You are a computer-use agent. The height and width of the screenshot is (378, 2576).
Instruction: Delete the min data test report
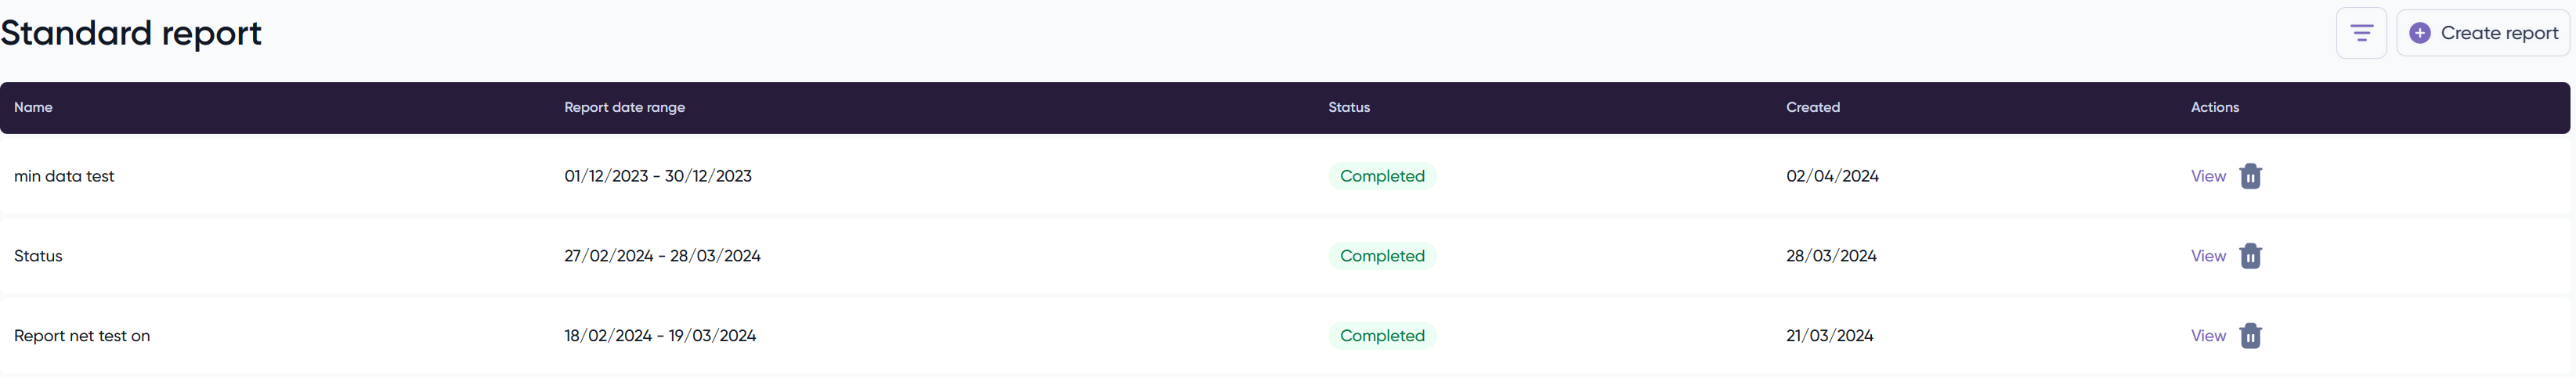[x=2250, y=176]
